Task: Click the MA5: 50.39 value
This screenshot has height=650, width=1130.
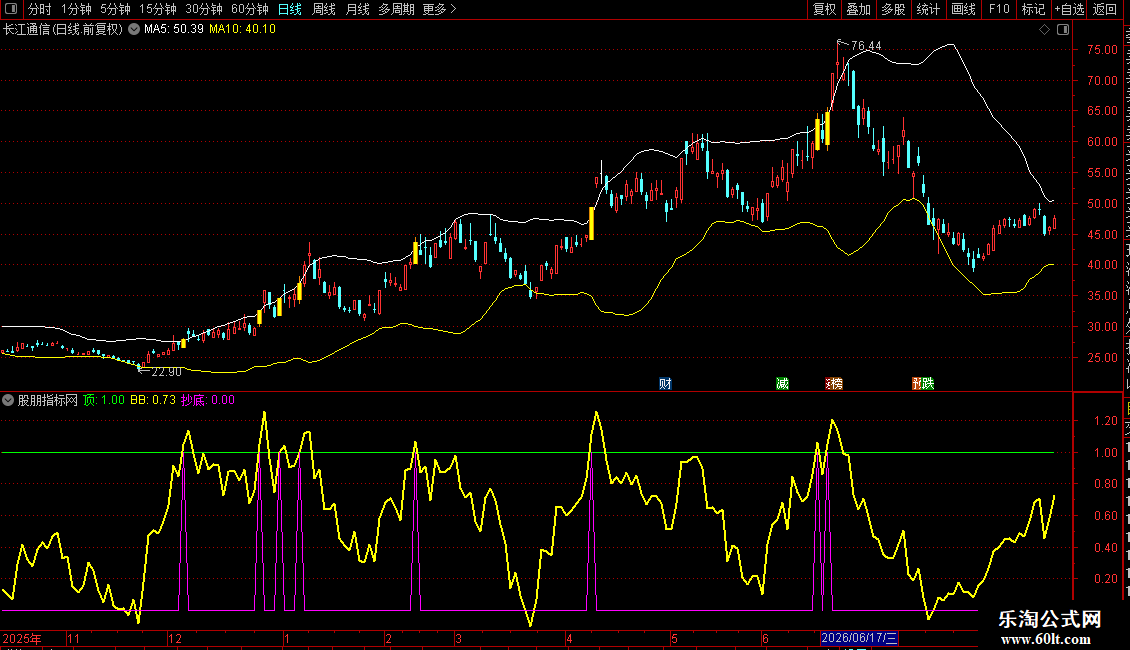Action: pos(174,30)
